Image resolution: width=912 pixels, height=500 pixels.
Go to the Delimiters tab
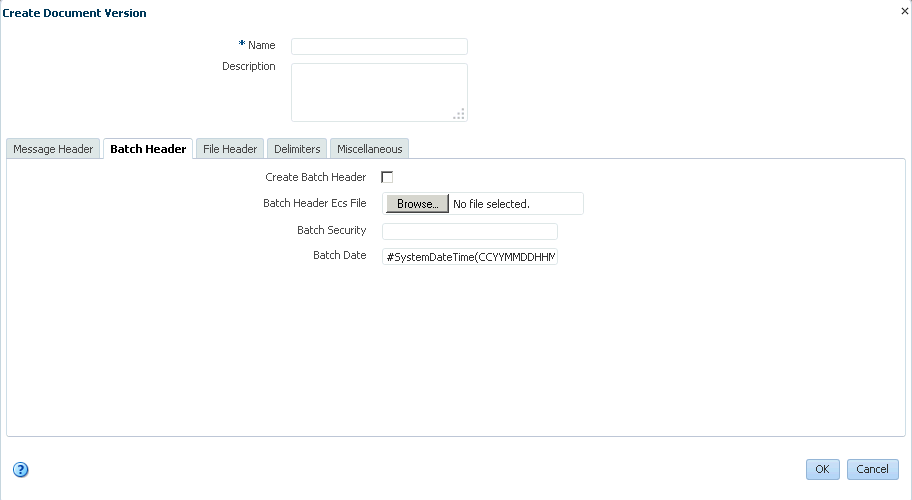297,149
